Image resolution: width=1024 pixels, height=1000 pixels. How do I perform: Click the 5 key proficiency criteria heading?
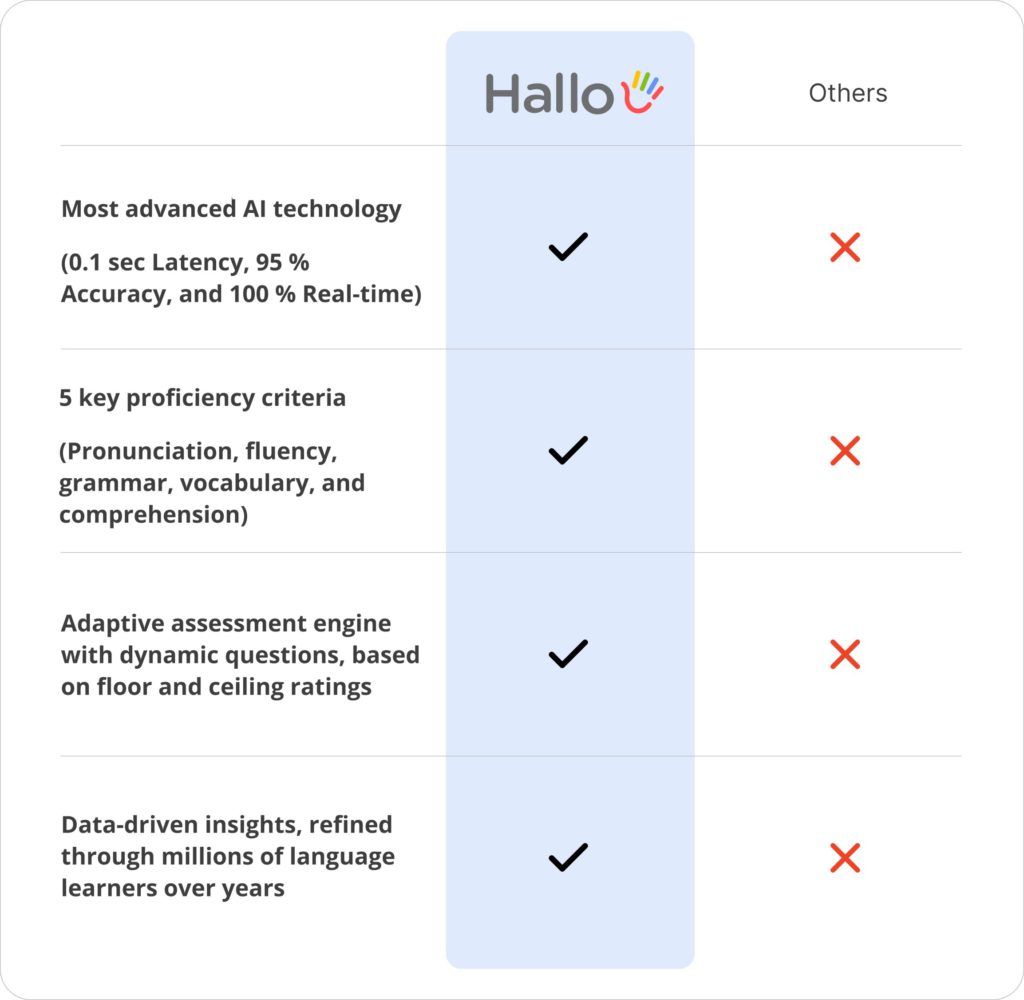click(x=202, y=398)
